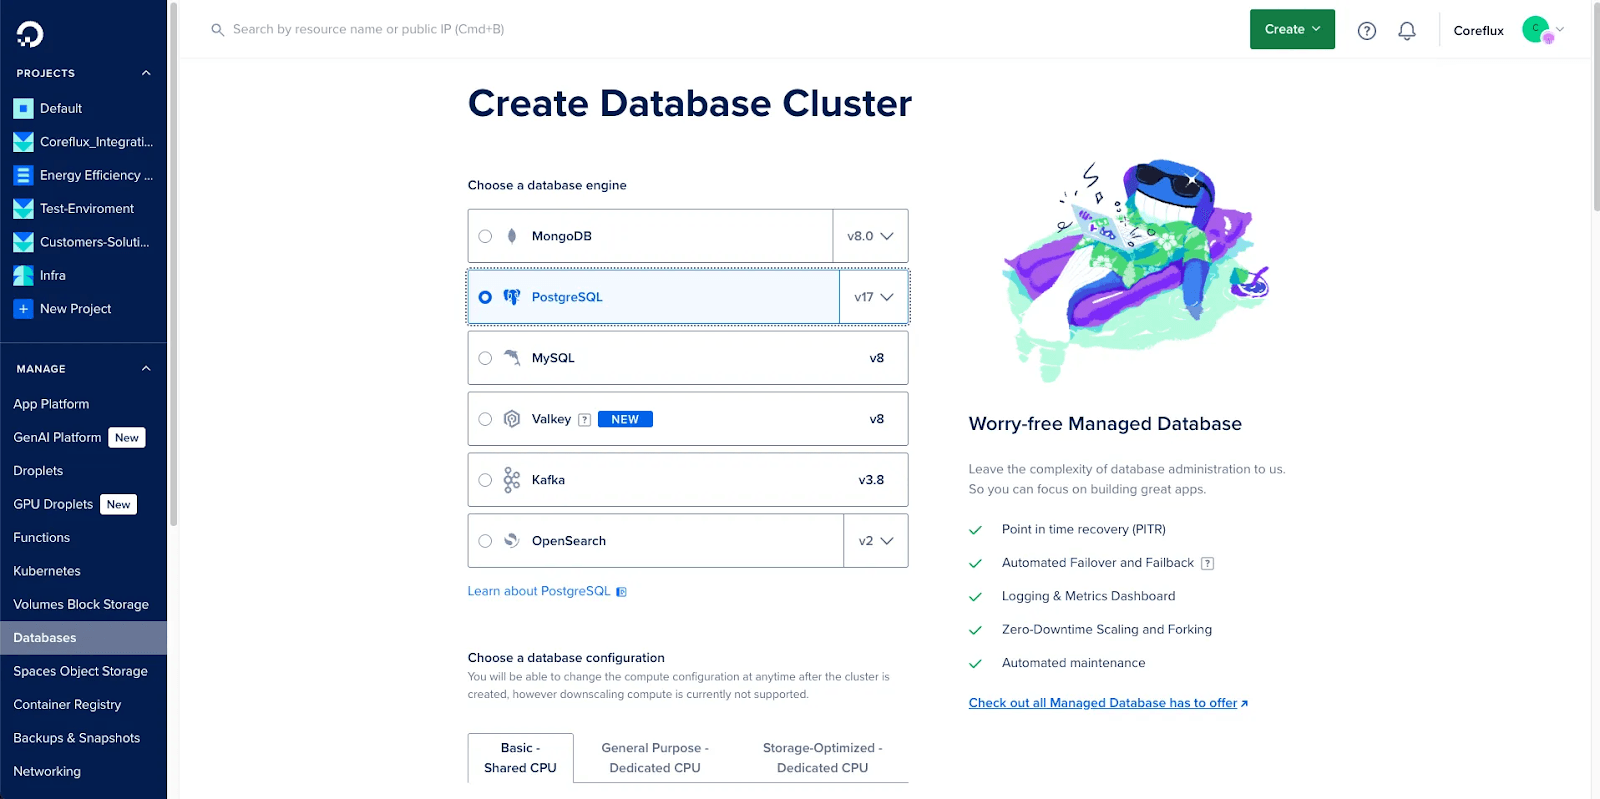This screenshot has height=799, width=1600.
Task: Select the MongoDB radio button
Action: point(485,236)
